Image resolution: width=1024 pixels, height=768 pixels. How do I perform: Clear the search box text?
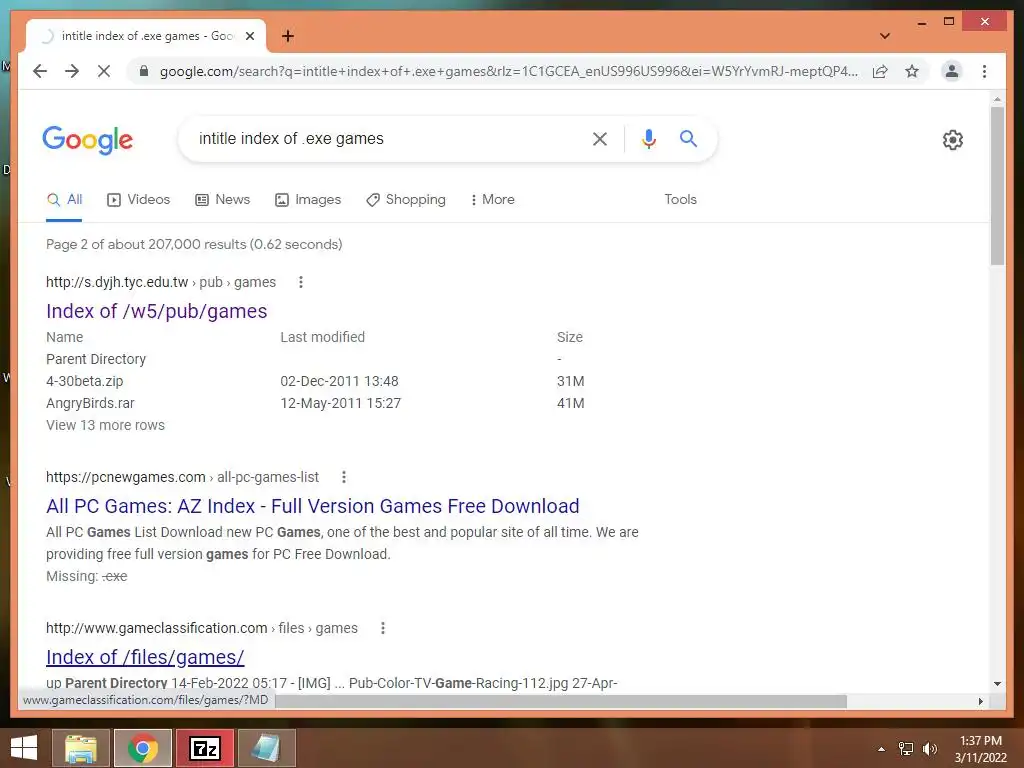coord(600,138)
